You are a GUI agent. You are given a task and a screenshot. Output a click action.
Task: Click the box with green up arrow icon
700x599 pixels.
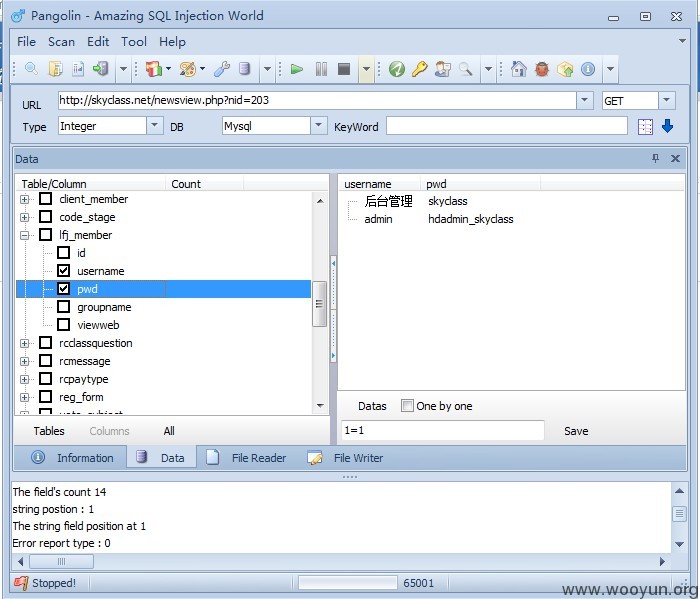click(x=565, y=69)
